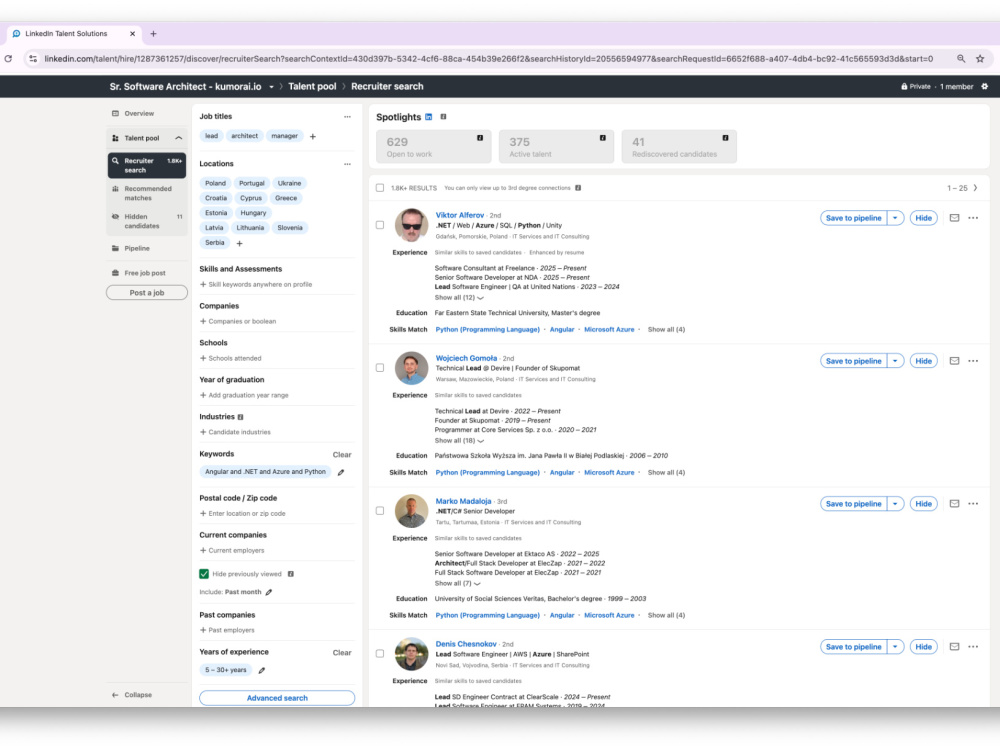This screenshot has width=1000, height=750.
Task: Filter by Open to work spotlight
Action: 434,147
